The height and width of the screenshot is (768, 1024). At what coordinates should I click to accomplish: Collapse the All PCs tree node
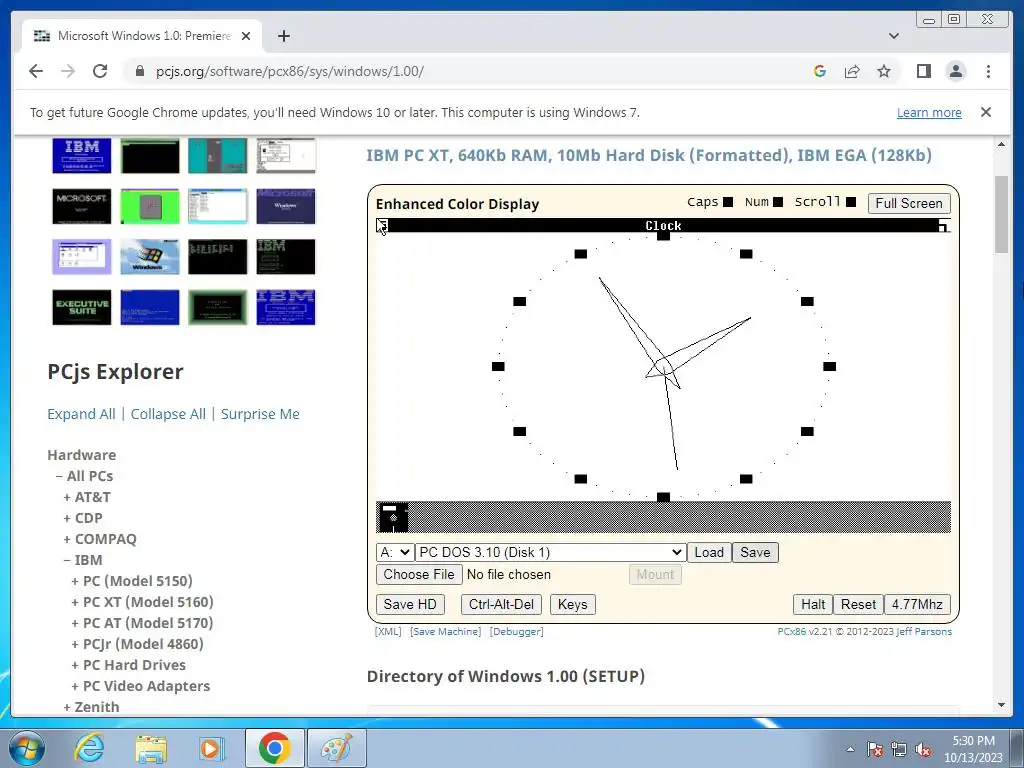click(84, 476)
